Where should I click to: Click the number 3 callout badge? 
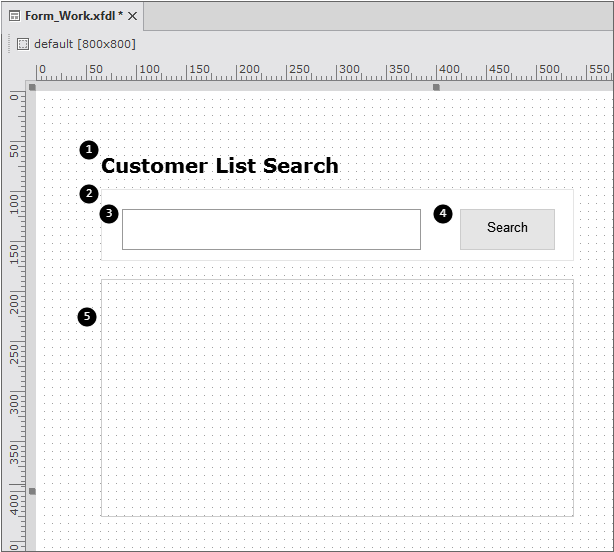[x=109, y=213]
